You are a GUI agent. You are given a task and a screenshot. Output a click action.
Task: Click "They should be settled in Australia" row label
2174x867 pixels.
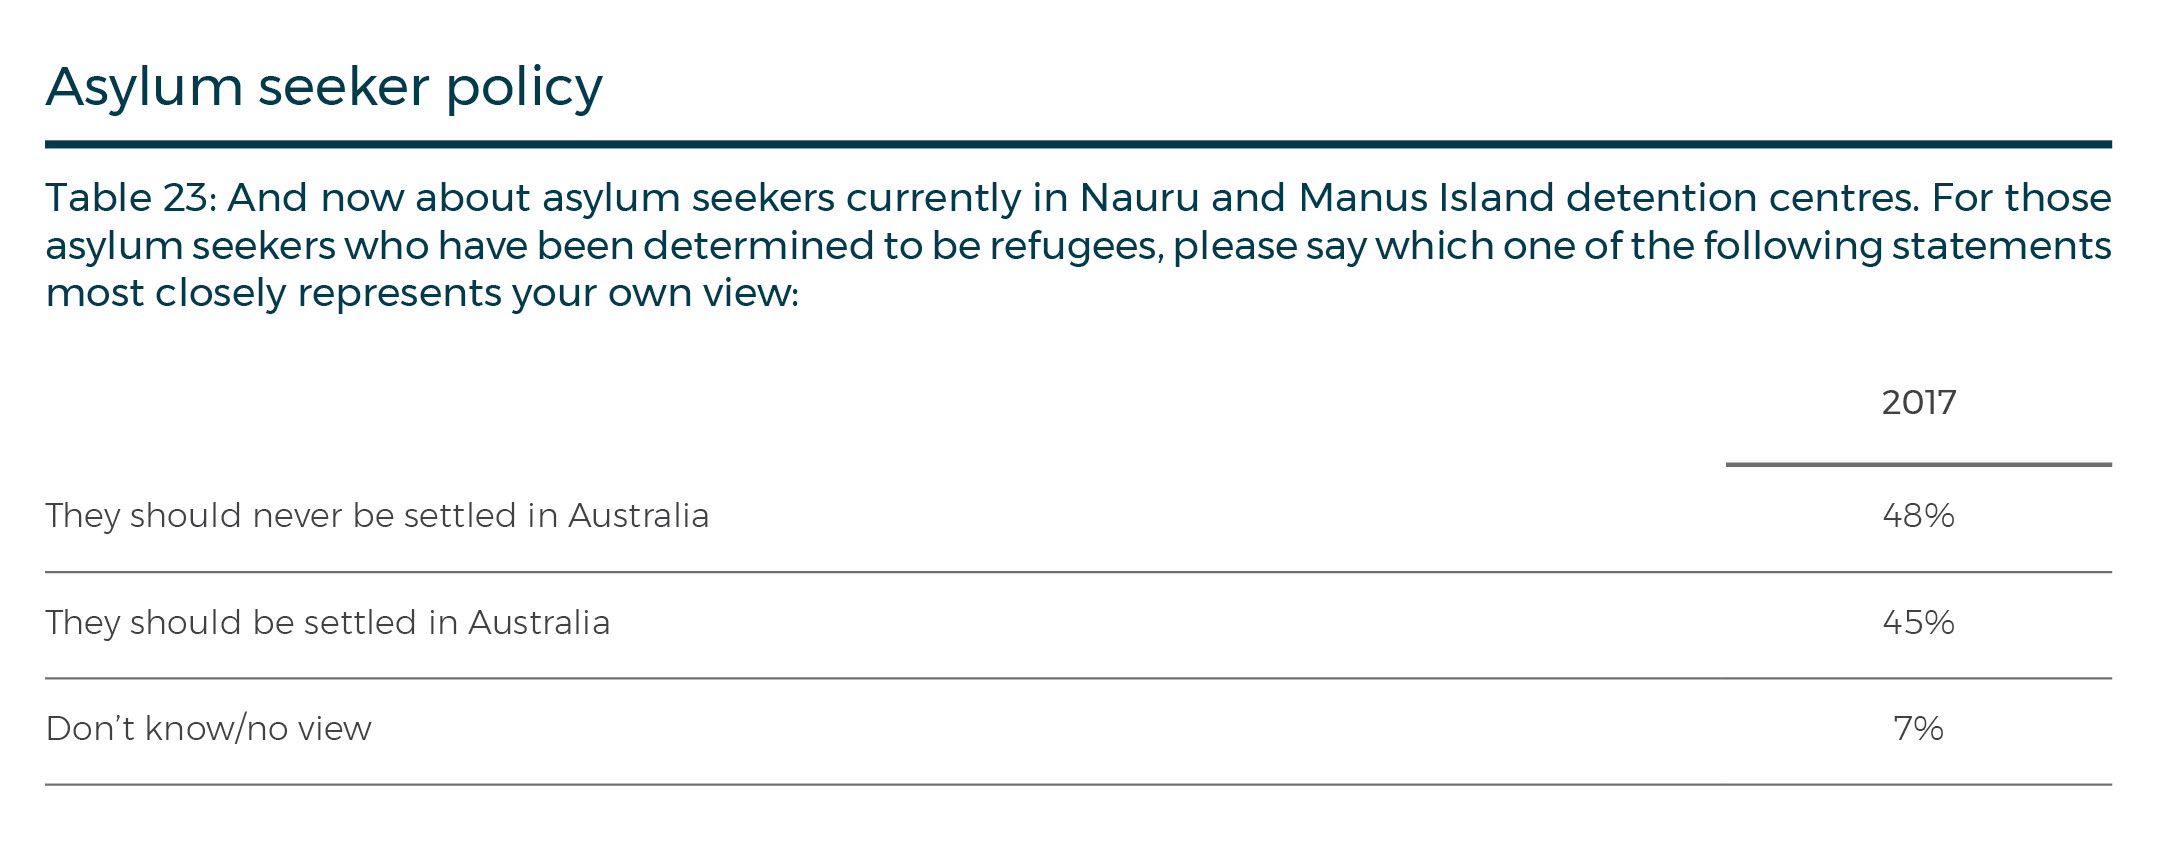pos(328,623)
